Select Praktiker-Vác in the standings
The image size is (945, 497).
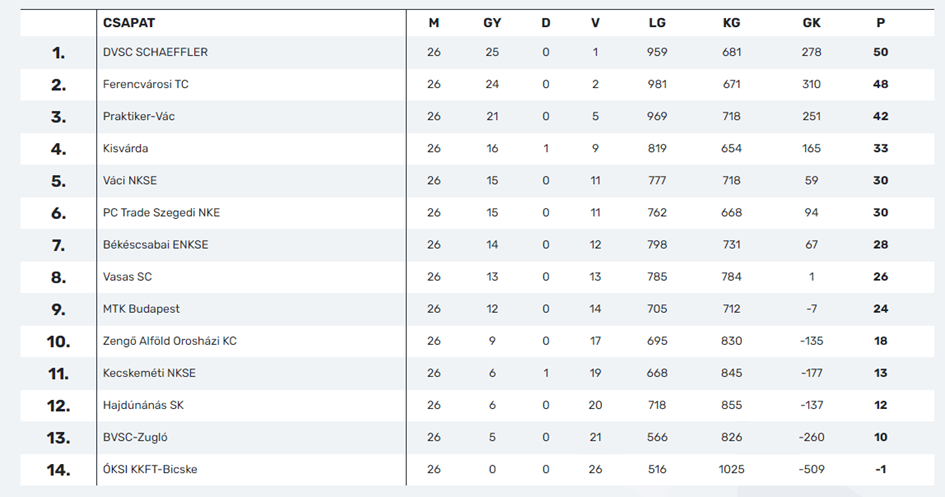tap(138, 116)
